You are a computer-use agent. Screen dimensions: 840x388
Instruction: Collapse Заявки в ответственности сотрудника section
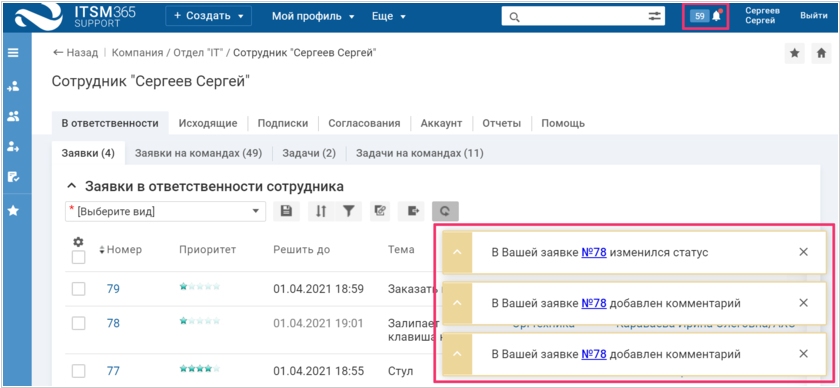point(71,186)
